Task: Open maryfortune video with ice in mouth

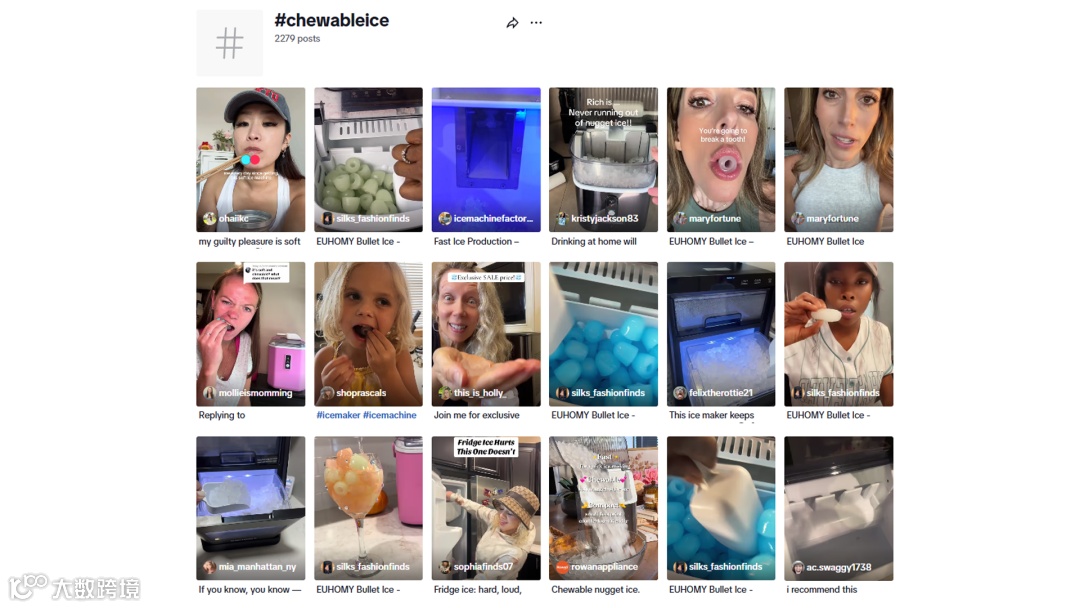Action: (x=720, y=160)
